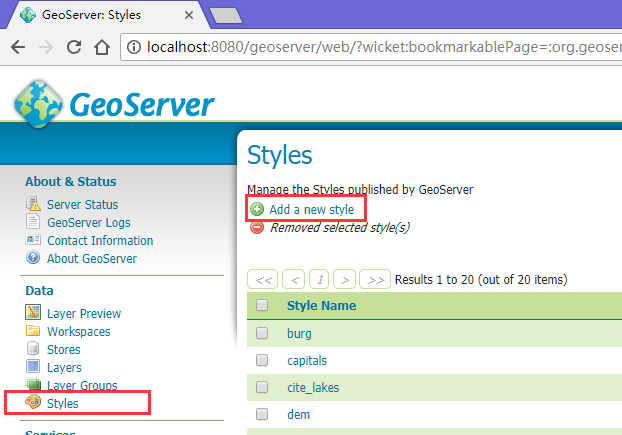This screenshot has width=622, height=435.
Task: Go to next page with > button
Action: coord(344,279)
